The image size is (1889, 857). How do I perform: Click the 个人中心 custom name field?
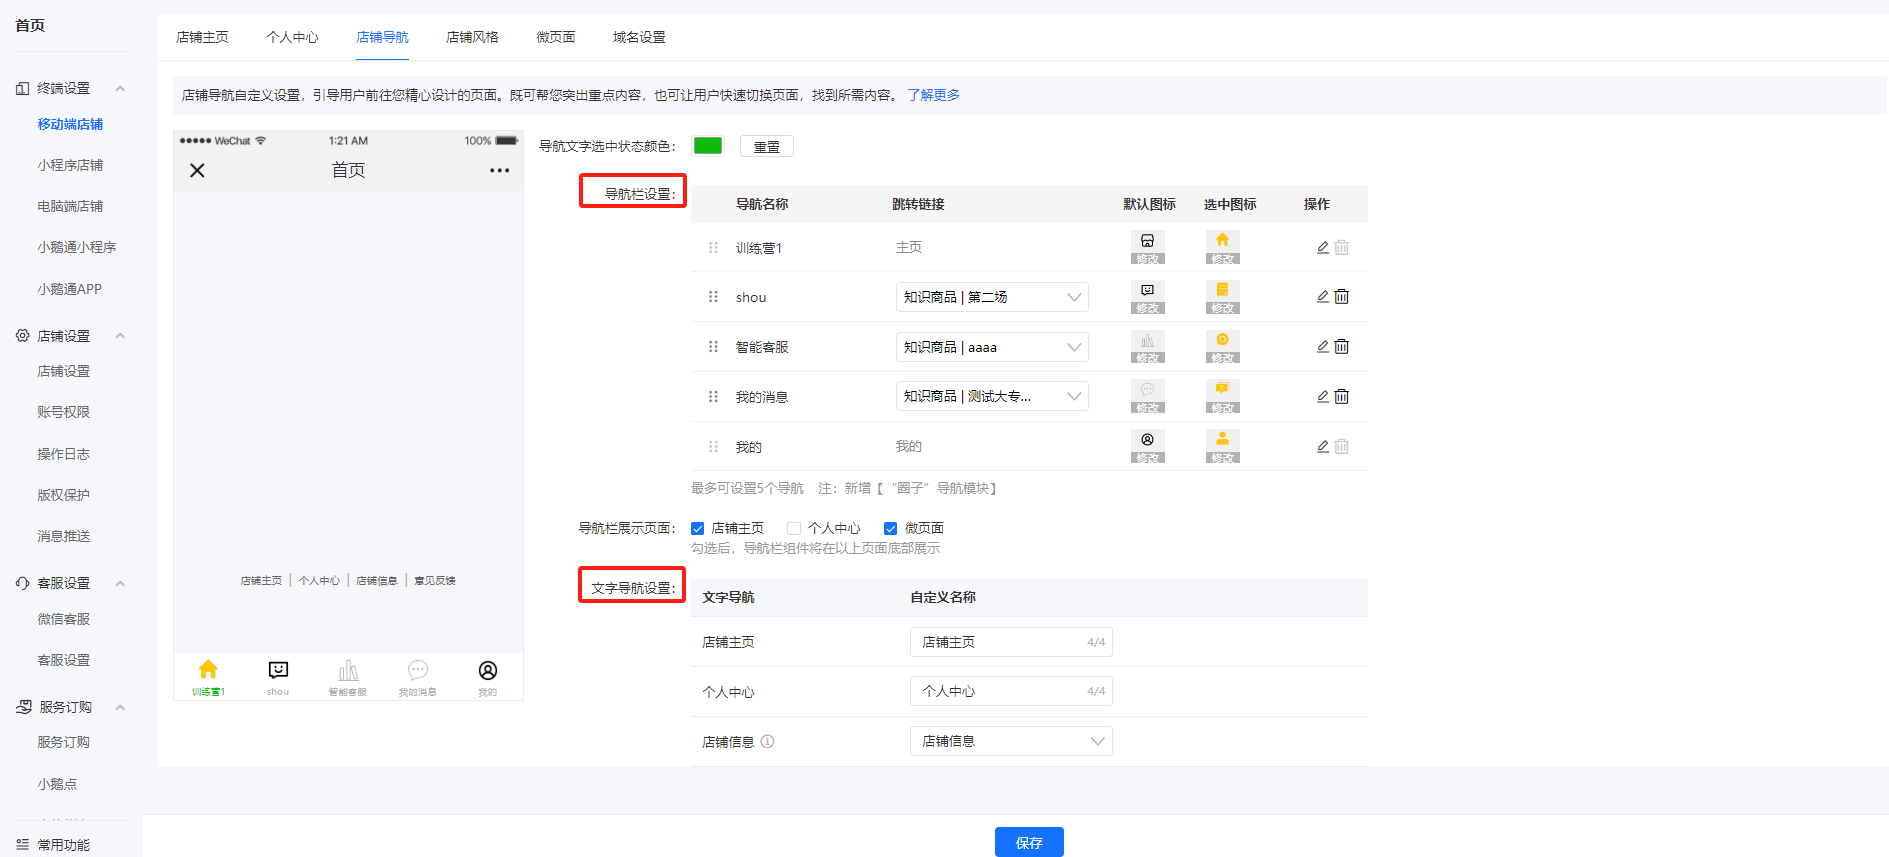click(1011, 691)
